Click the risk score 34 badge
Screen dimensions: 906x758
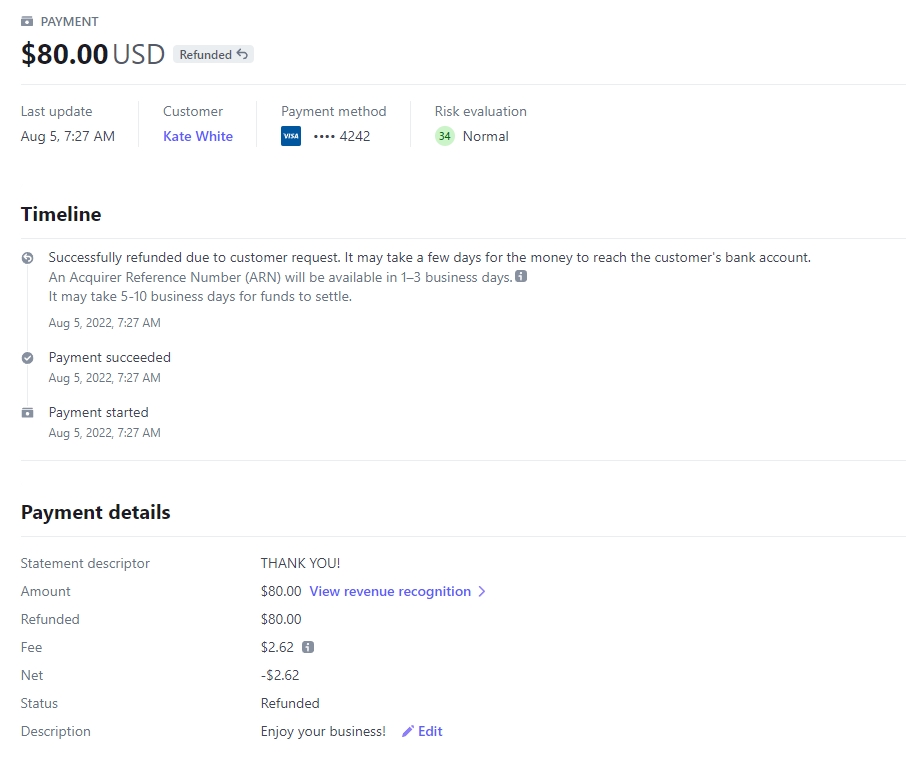[x=444, y=136]
